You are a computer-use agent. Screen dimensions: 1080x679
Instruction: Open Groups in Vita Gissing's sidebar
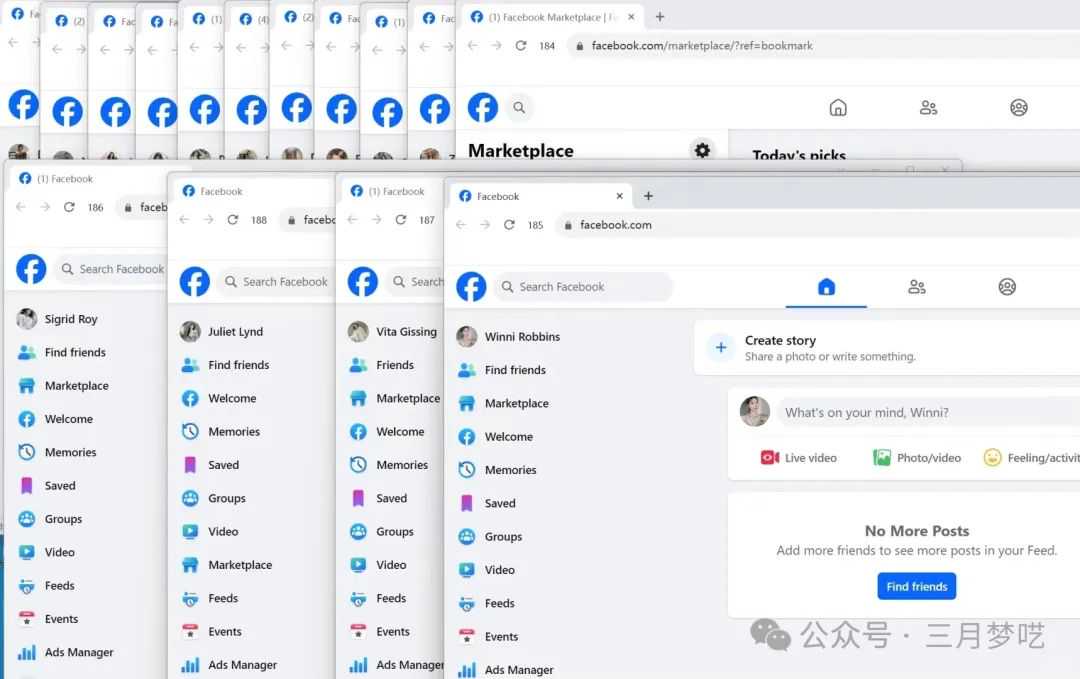[x=382, y=532]
